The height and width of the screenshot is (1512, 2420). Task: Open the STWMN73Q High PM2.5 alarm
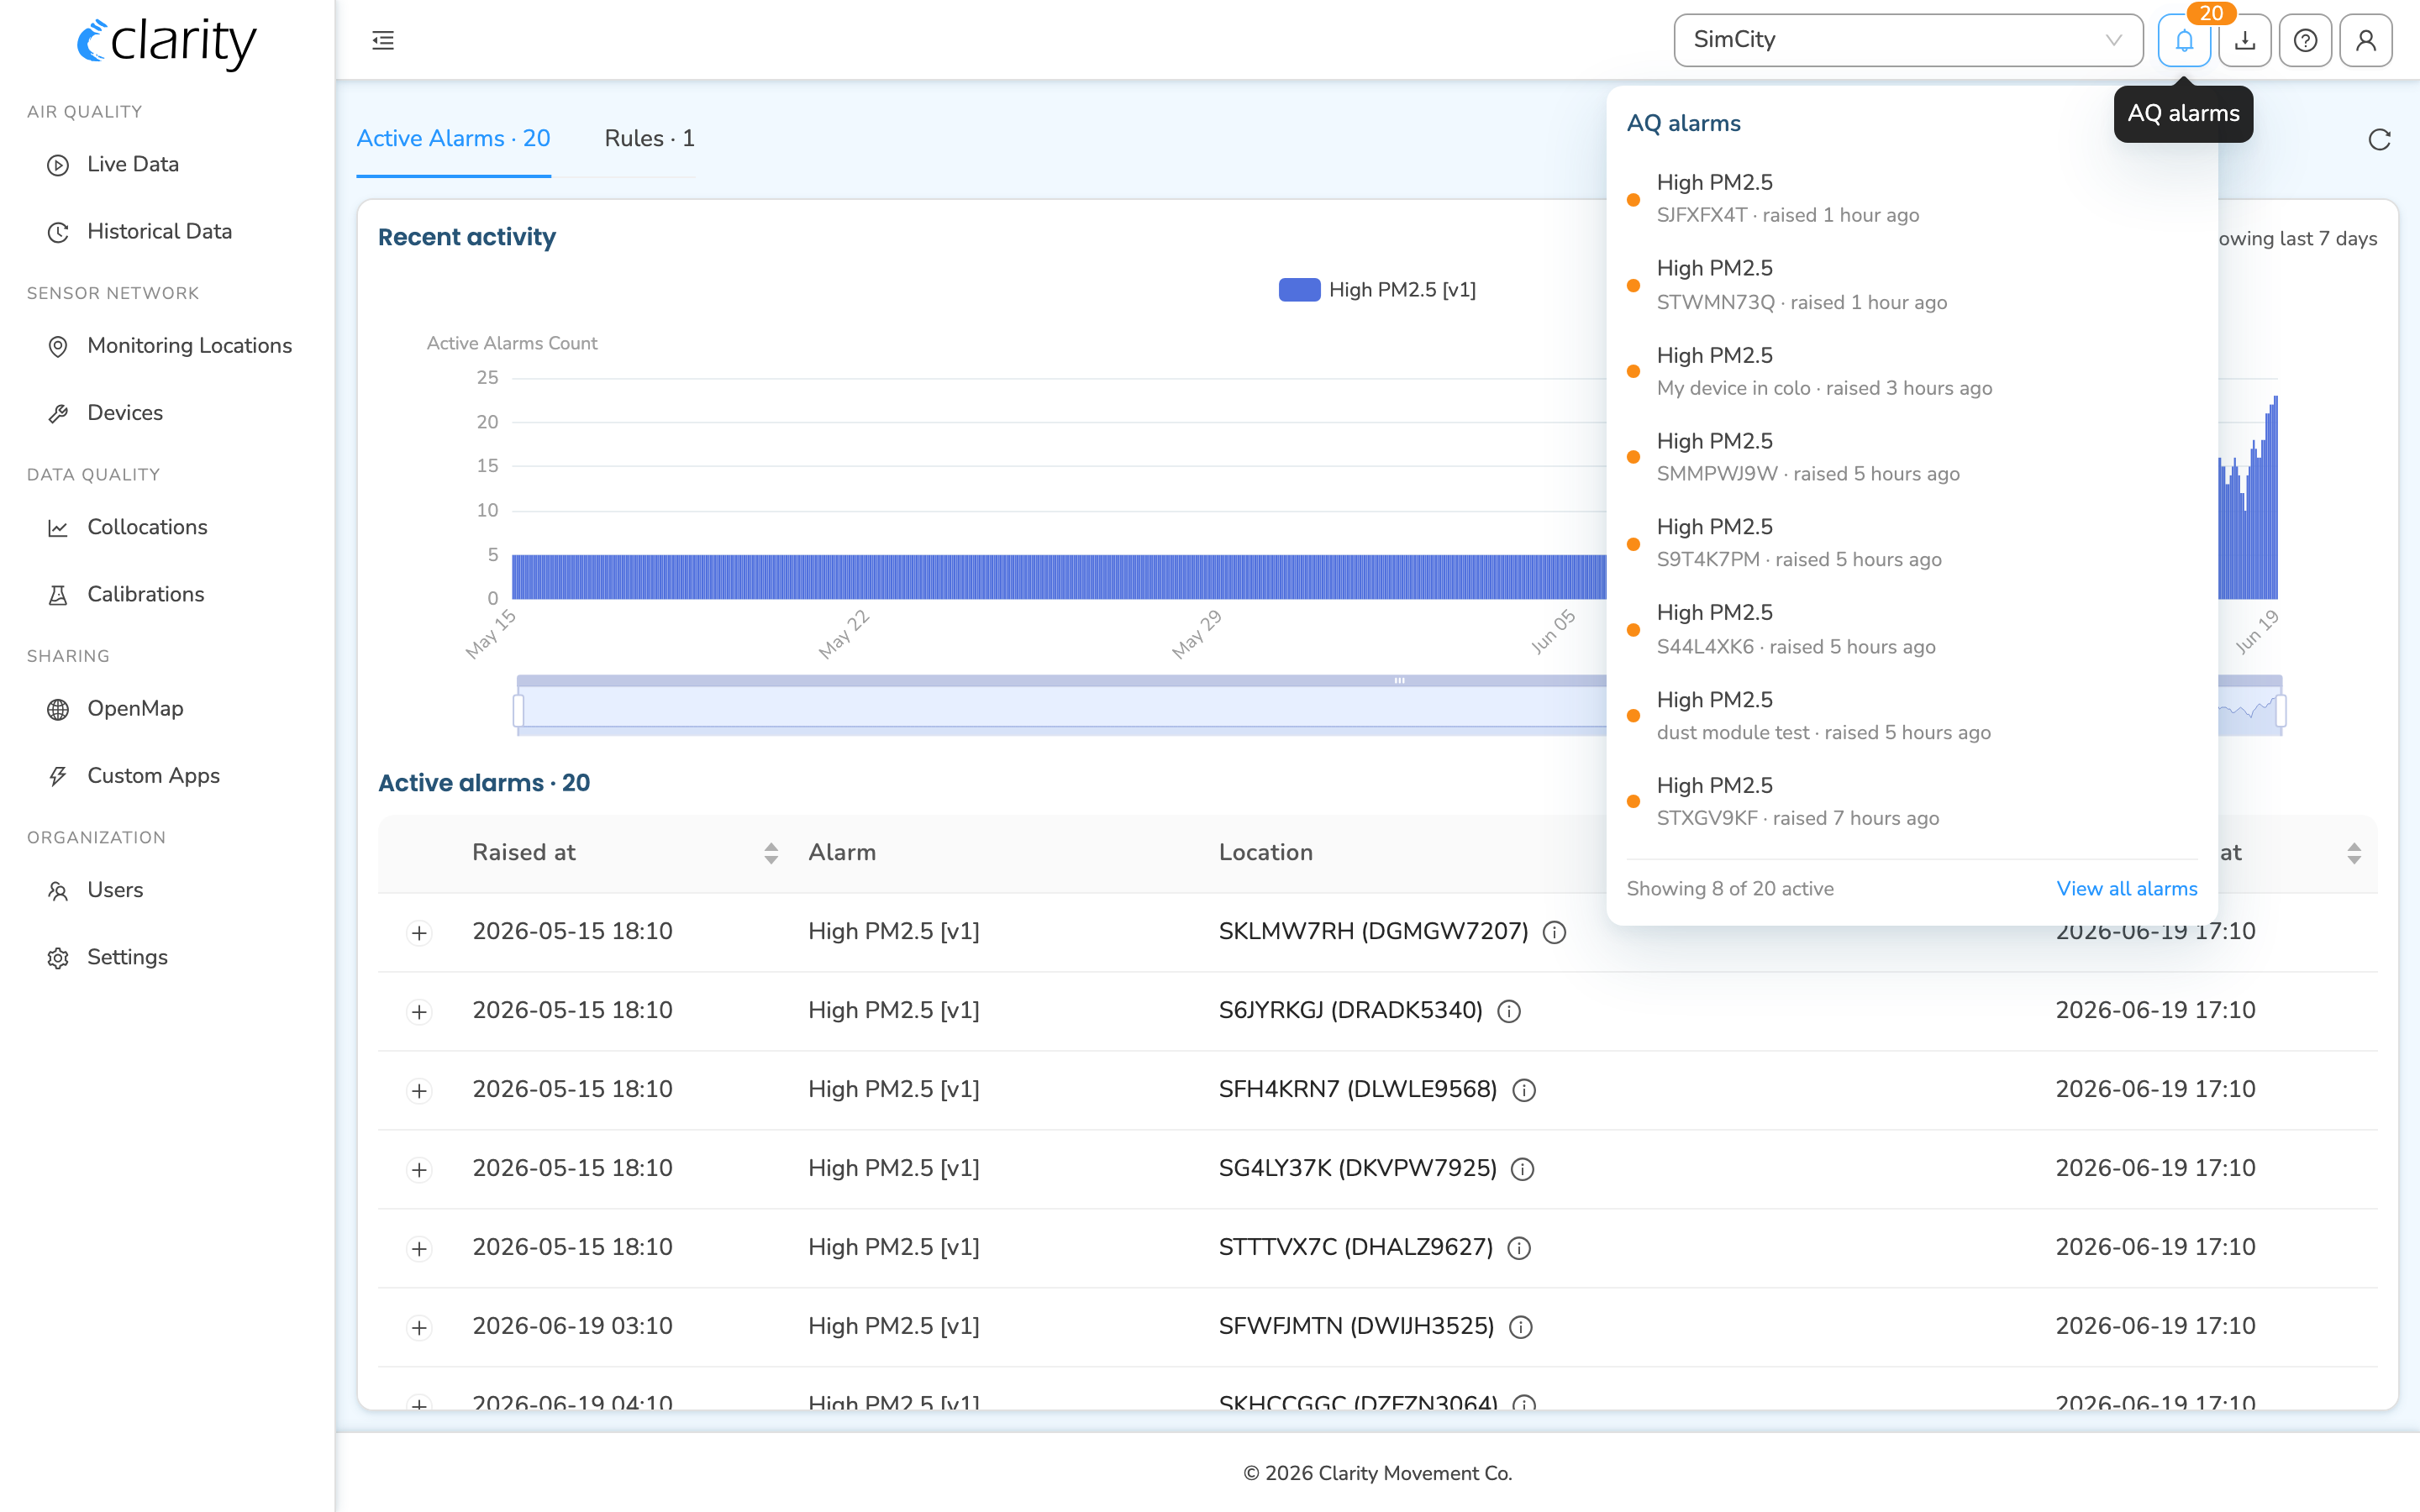[1911, 285]
